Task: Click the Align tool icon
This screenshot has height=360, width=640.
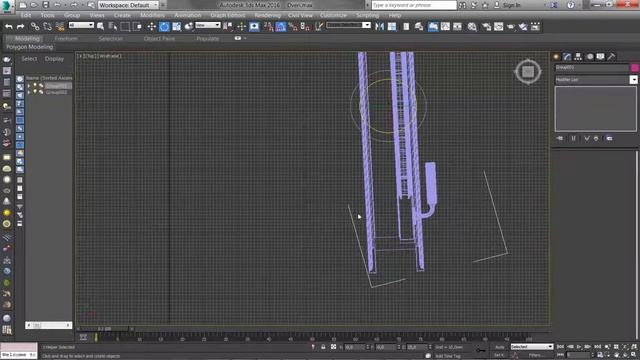Action: click(392, 27)
